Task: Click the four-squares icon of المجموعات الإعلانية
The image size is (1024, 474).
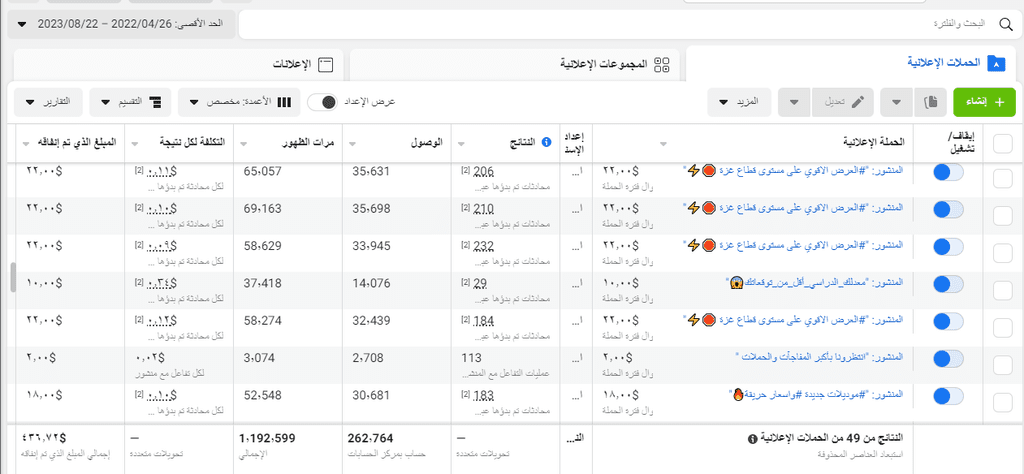Action: point(662,64)
